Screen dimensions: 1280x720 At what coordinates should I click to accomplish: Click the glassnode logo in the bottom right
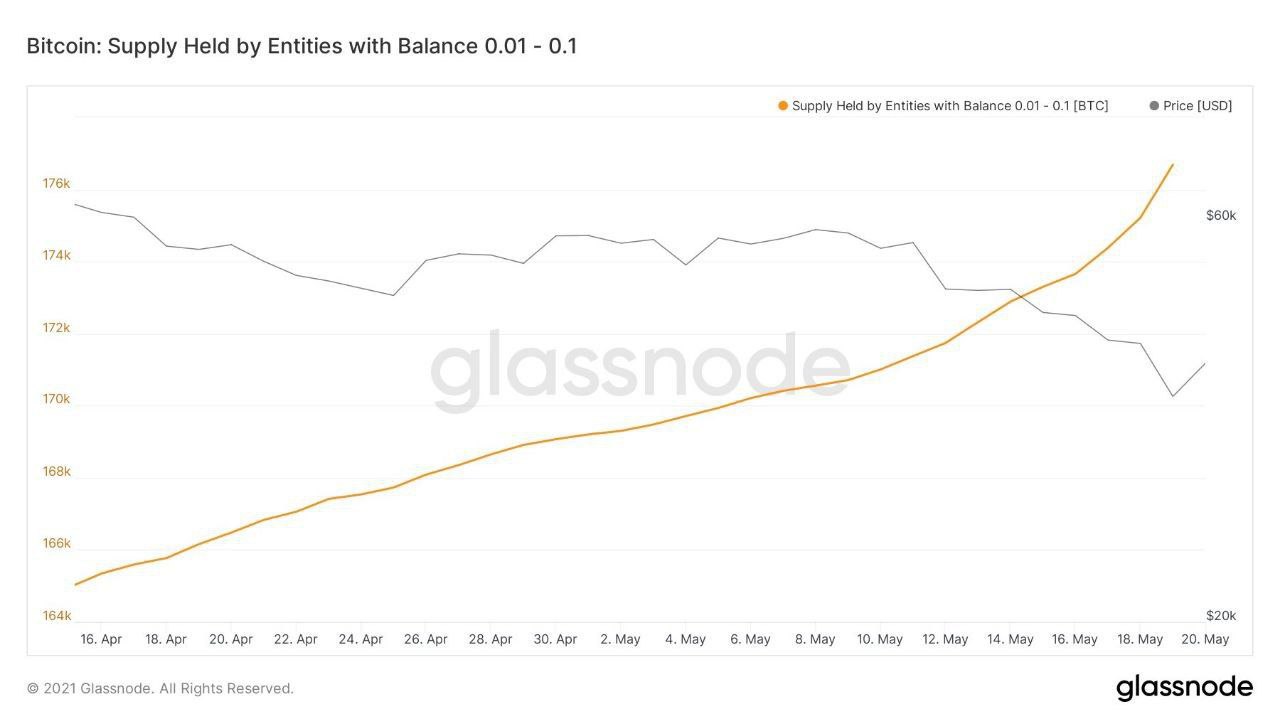click(1184, 687)
